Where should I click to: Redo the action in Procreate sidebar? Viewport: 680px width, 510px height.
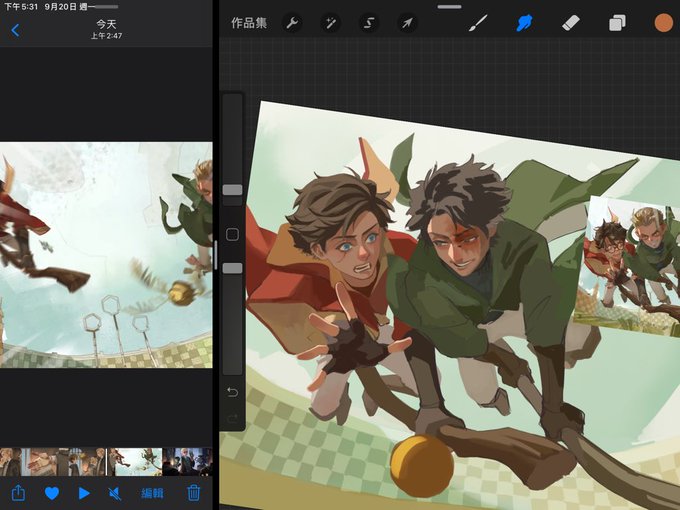pos(232,418)
